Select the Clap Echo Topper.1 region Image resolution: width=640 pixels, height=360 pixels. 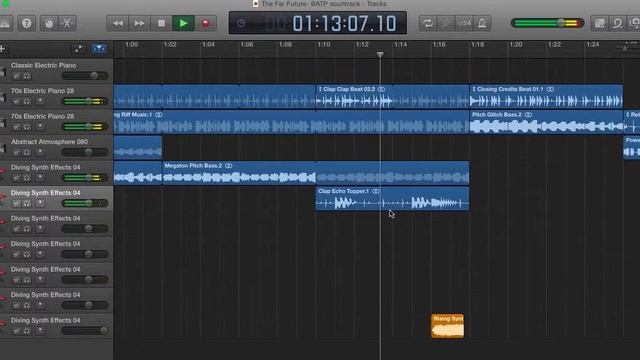coord(392,199)
